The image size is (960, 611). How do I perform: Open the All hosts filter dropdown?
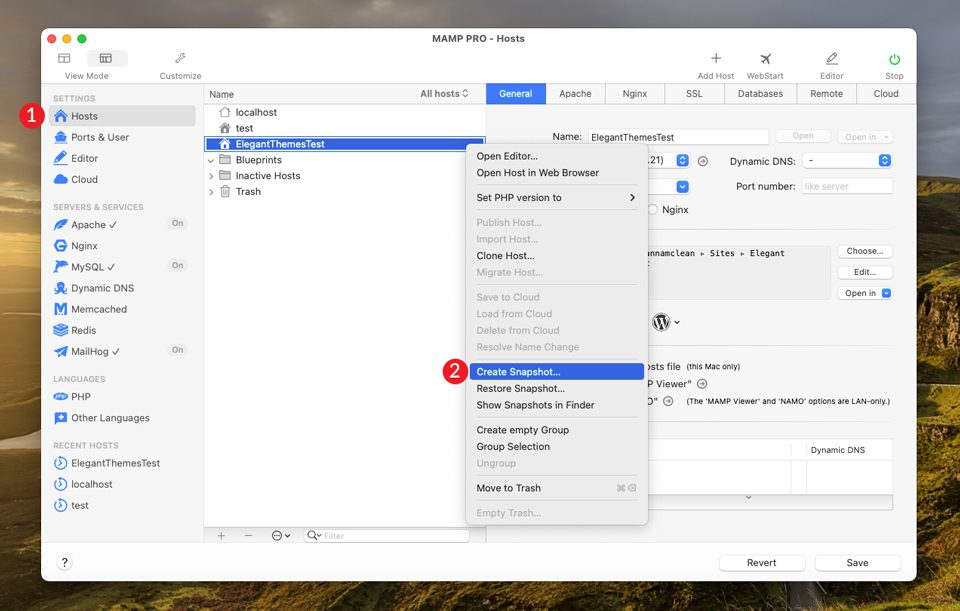tap(445, 93)
